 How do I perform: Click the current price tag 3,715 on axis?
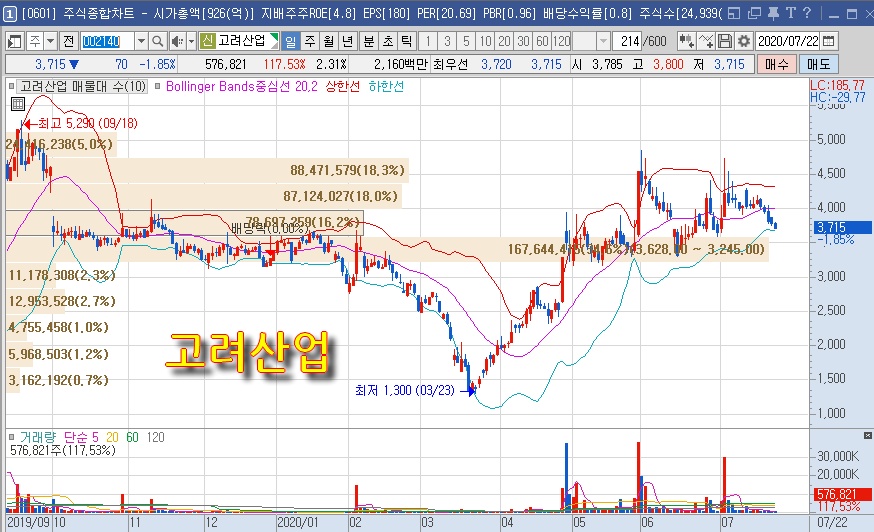(842, 228)
